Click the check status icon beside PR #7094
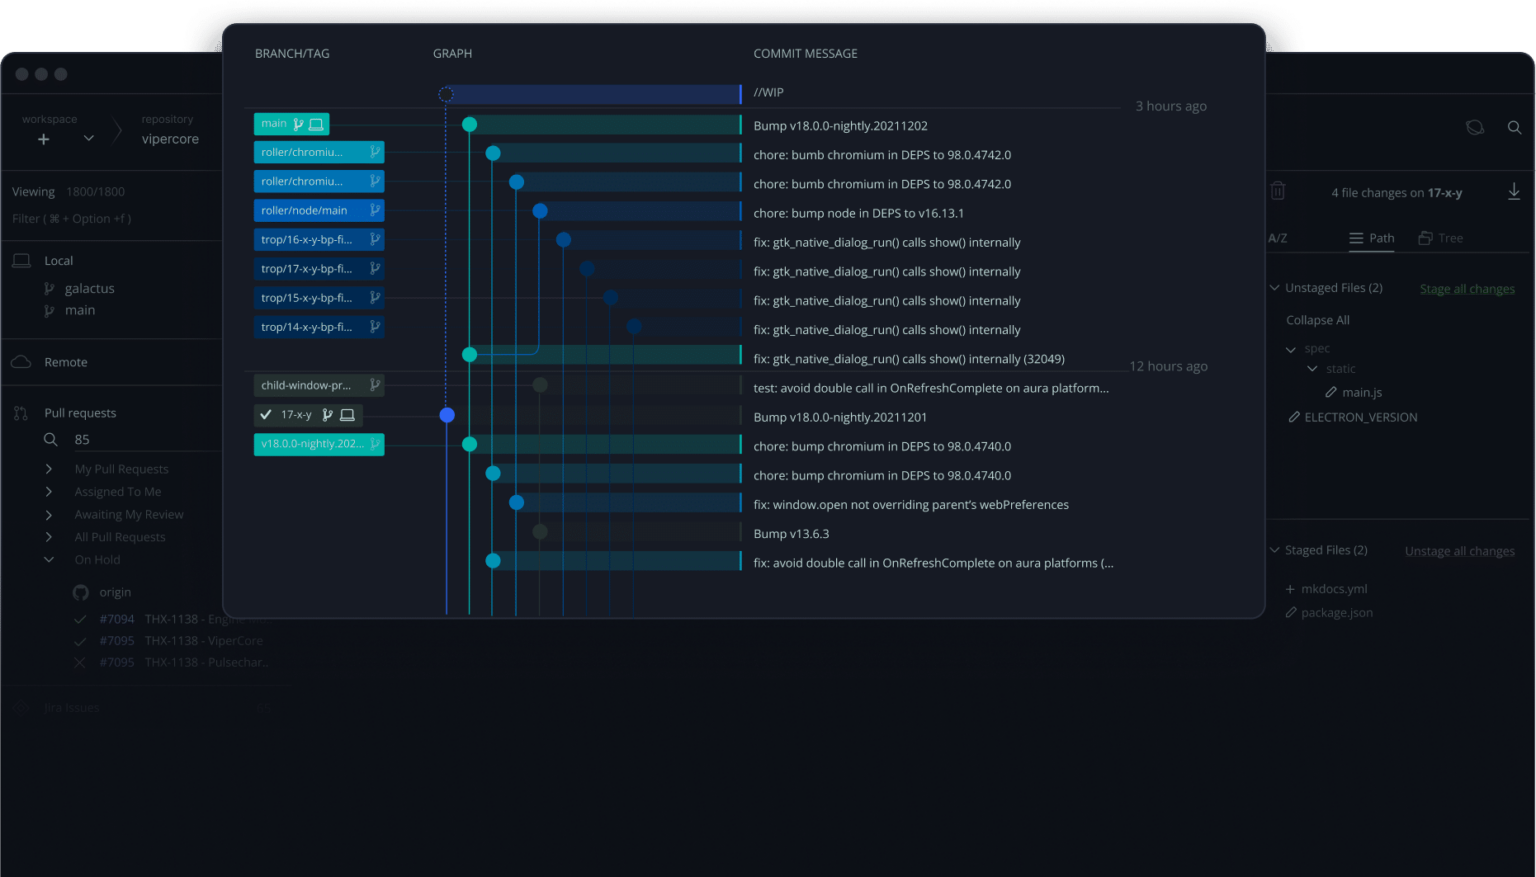This screenshot has height=877, width=1536. pos(80,618)
